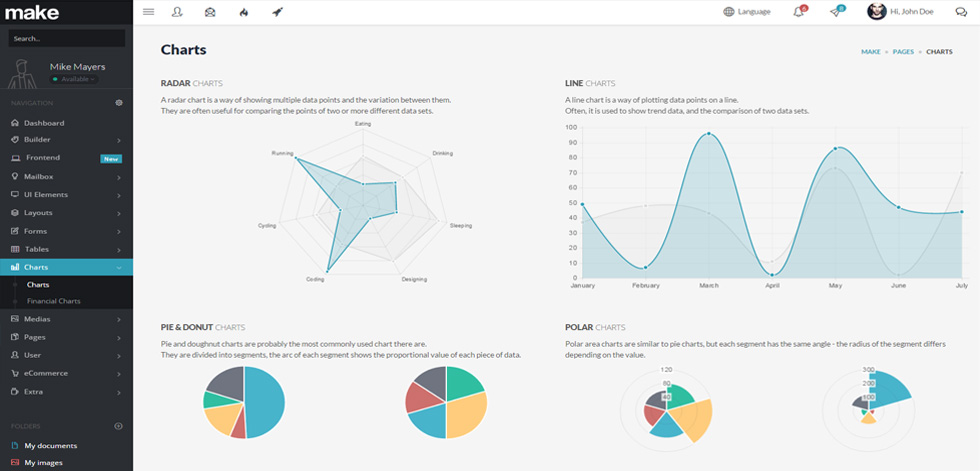Open the paper plane messages icon

(x=836, y=11)
